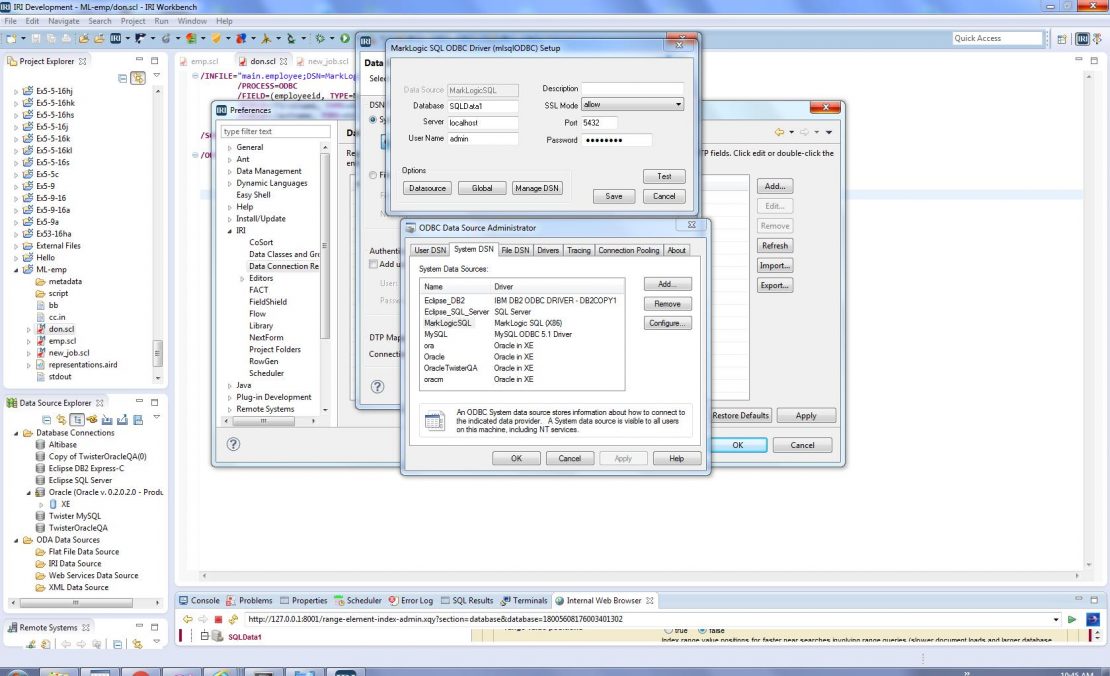Expand the General preferences node
The image size is (1110, 676).
tap(229, 148)
